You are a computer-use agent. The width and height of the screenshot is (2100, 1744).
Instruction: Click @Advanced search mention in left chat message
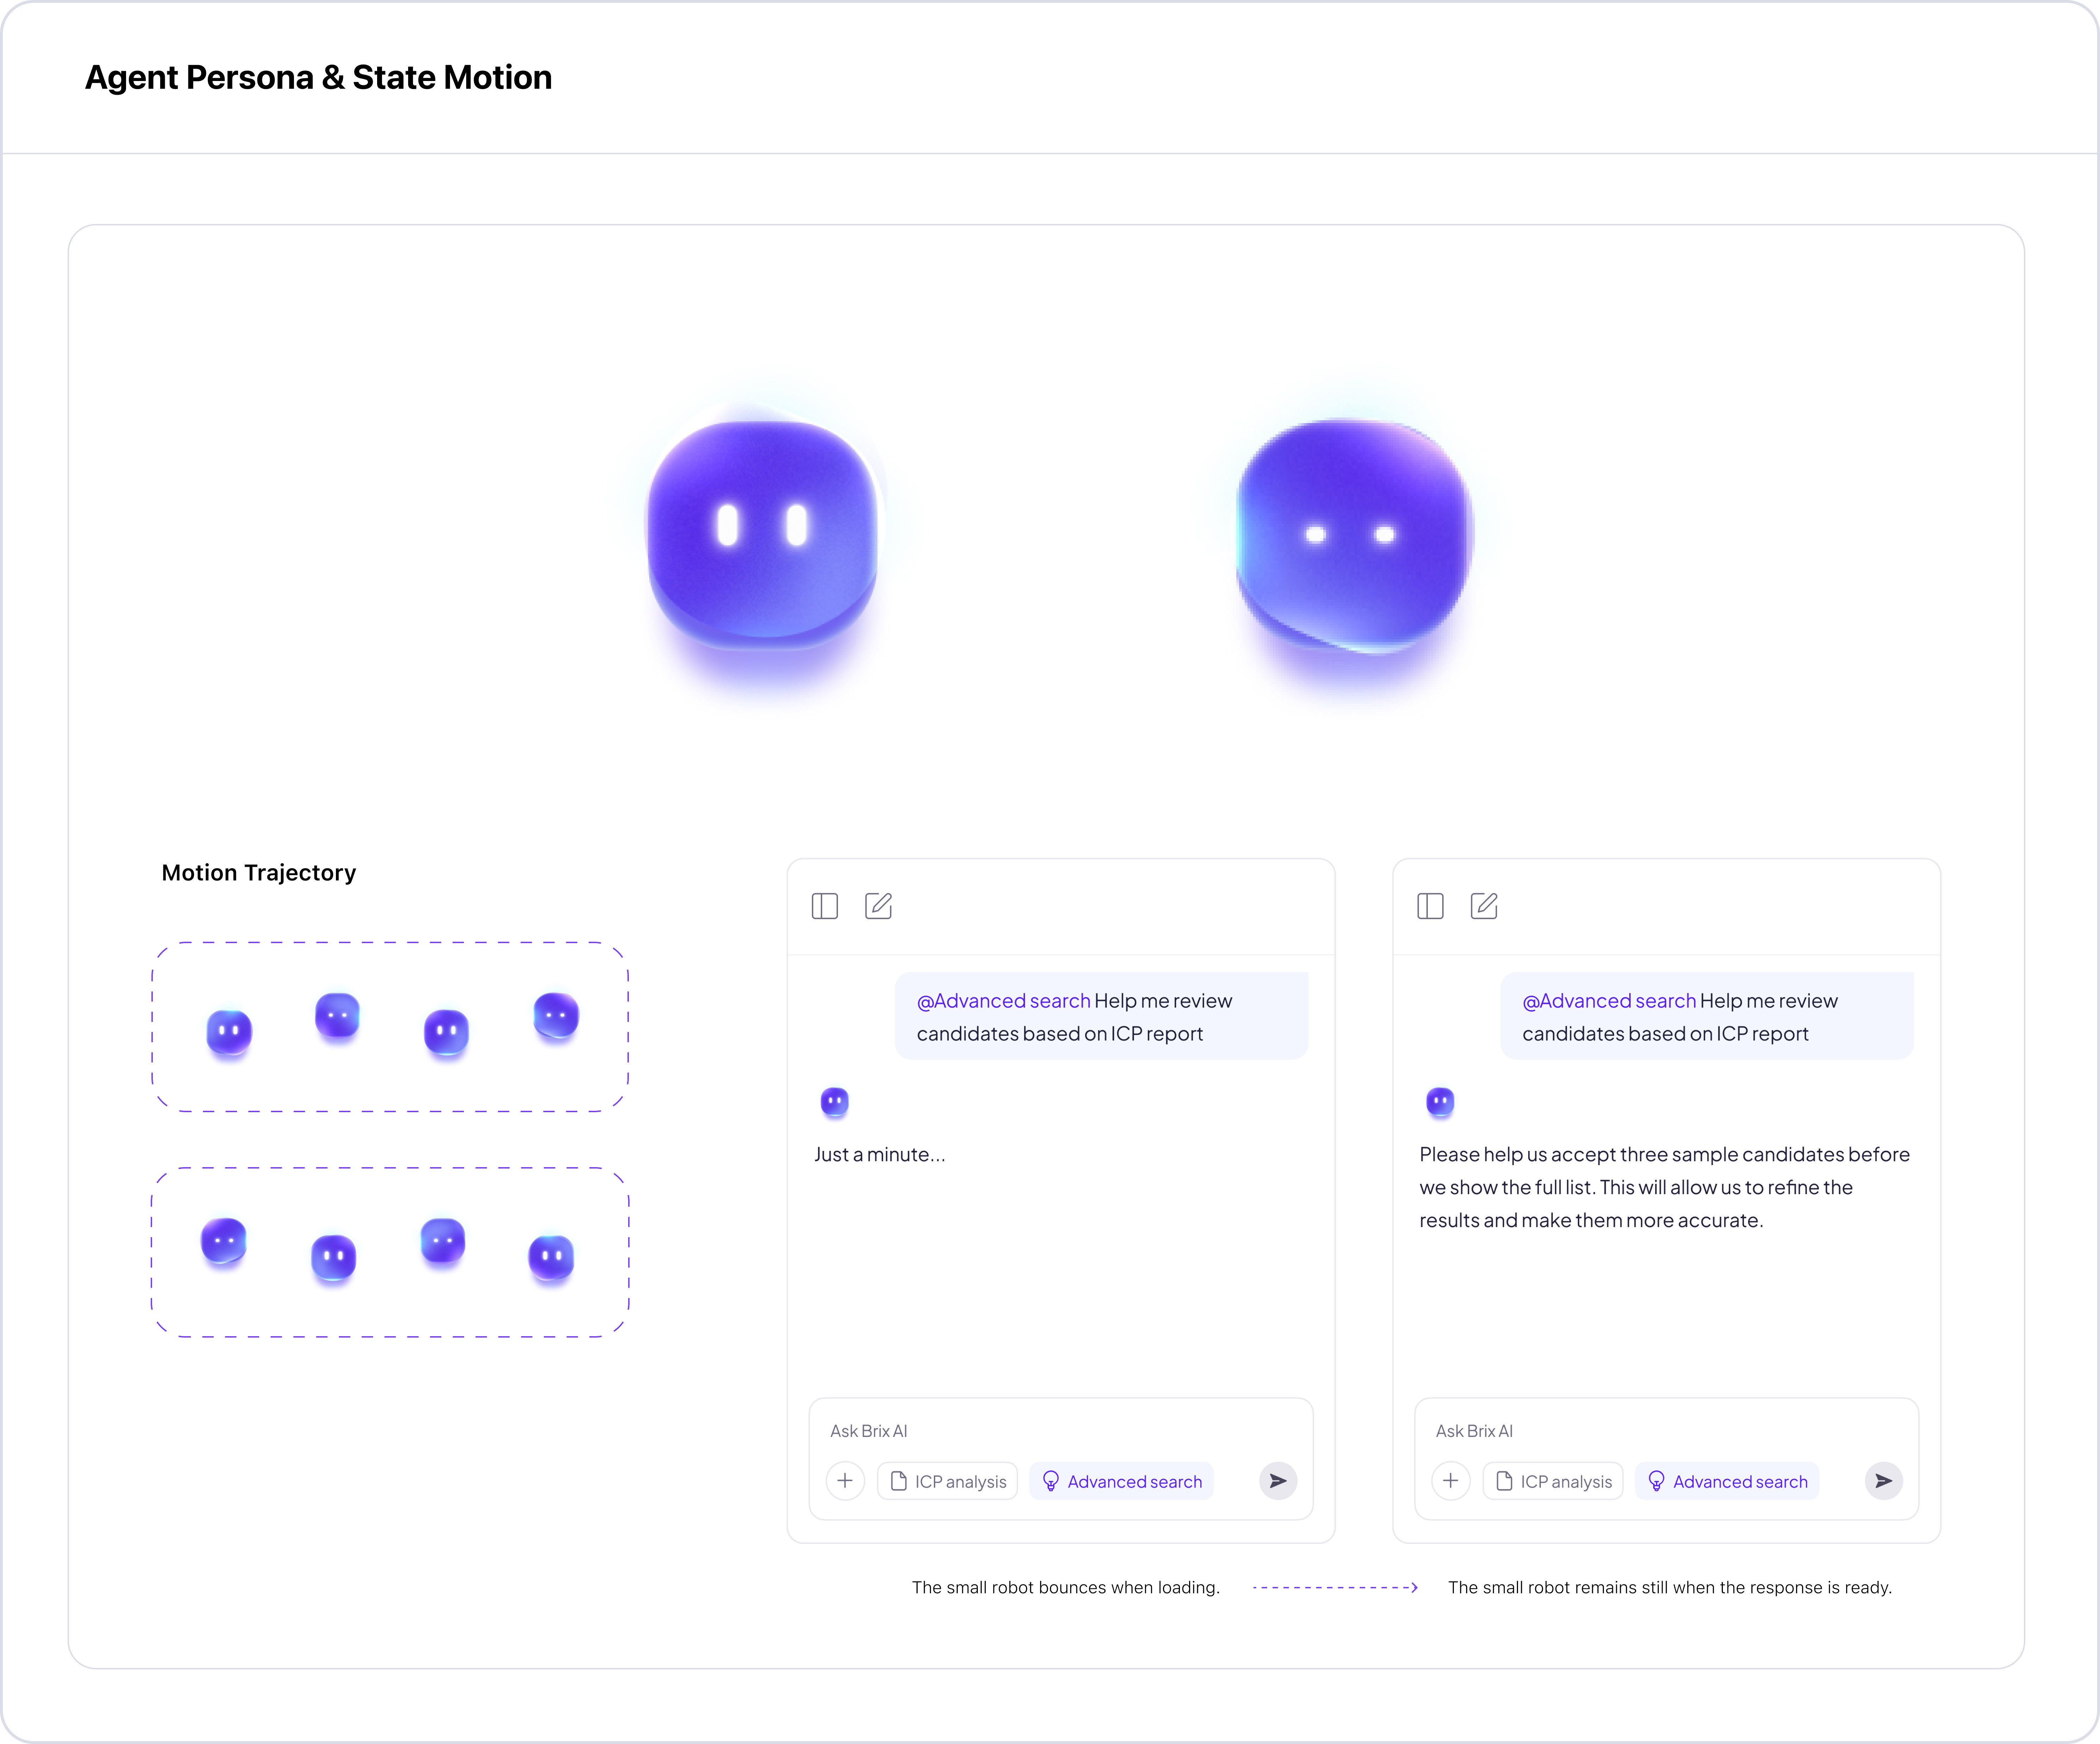[1003, 1001]
